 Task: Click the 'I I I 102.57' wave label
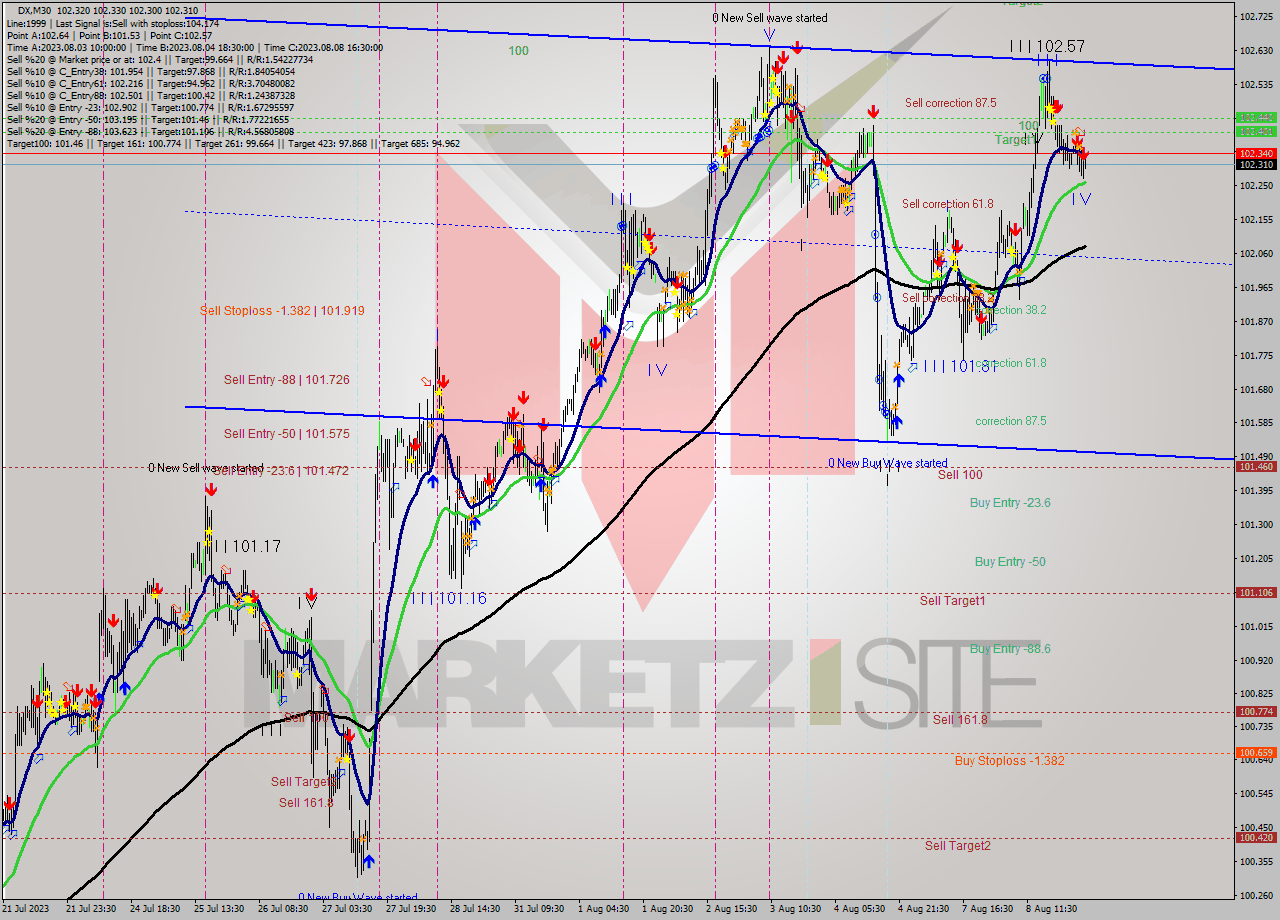[x=1047, y=46]
